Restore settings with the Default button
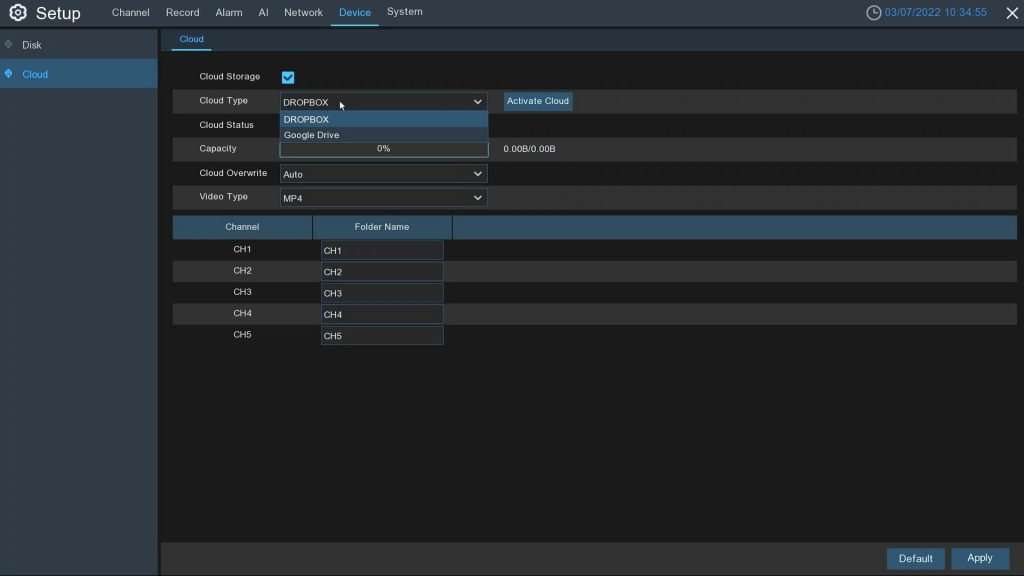This screenshot has width=1024, height=576. coord(915,558)
